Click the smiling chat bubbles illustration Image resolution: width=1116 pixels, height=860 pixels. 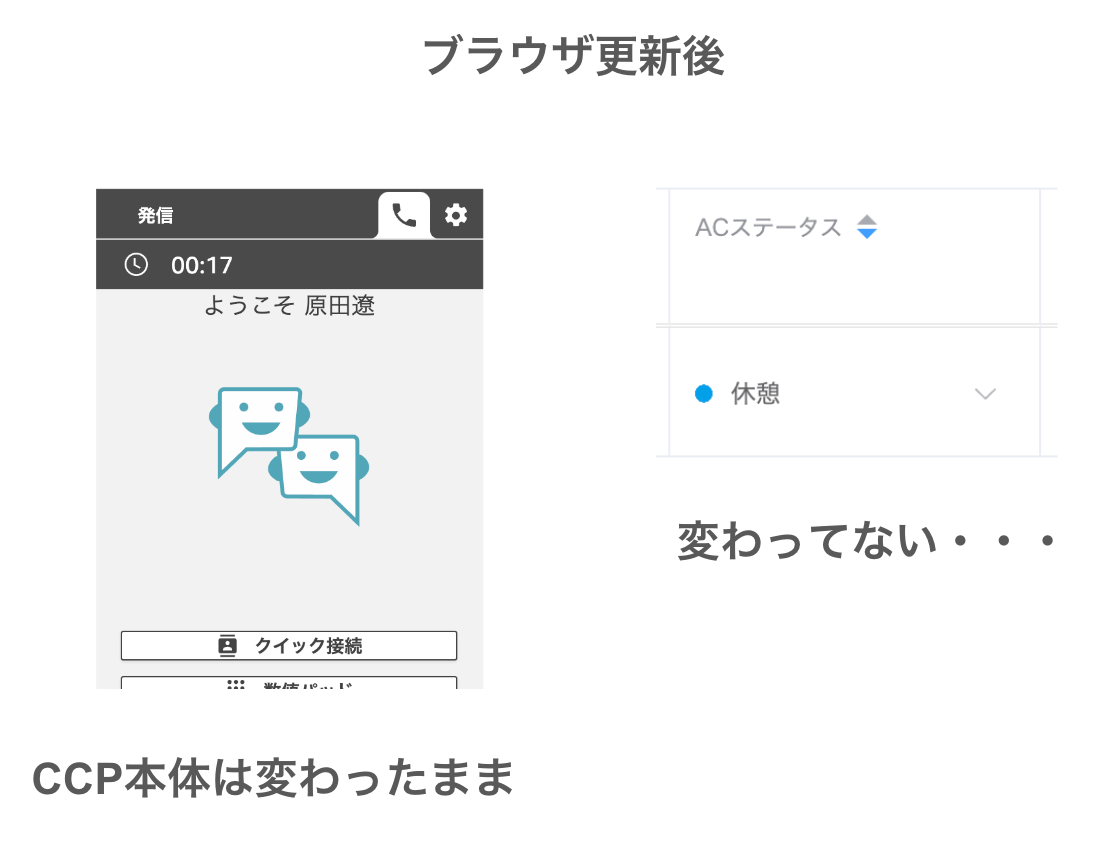click(x=289, y=456)
